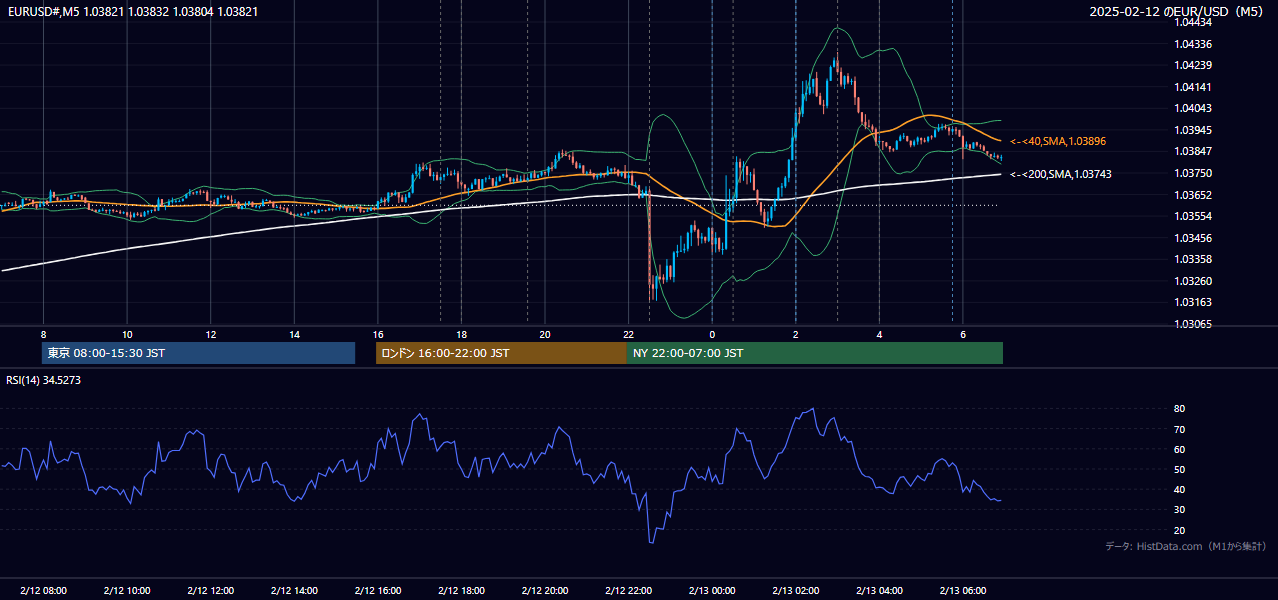Screen dimensions: 1278x600
Task: Click the 40 SMA 1.03896 label
Action: click(x=1059, y=142)
